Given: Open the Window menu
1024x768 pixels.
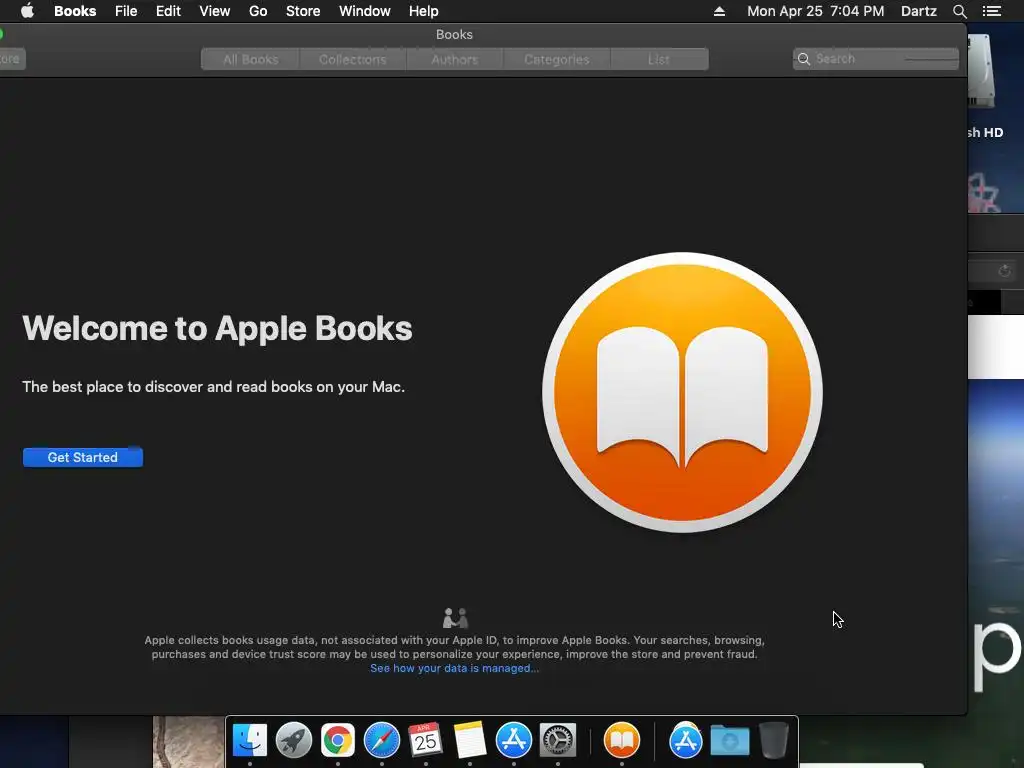Looking at the screenshot, I should tap(364, 11).
